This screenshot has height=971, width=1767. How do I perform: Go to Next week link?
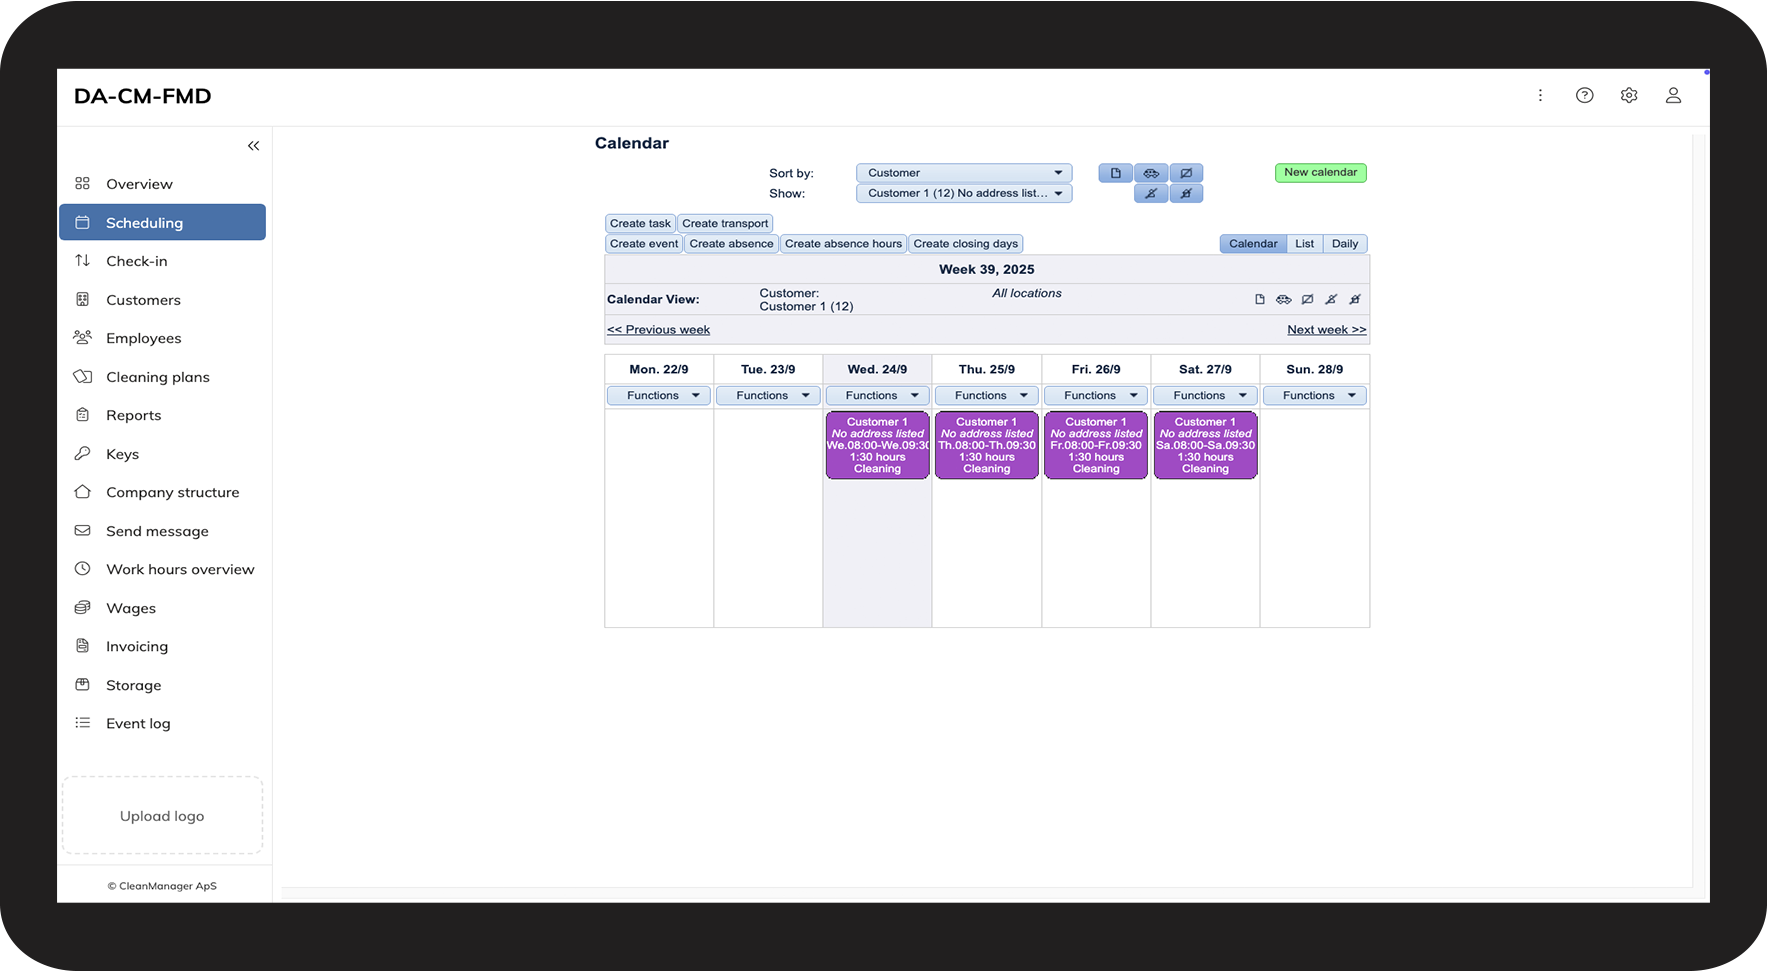tap(1326, 329)
